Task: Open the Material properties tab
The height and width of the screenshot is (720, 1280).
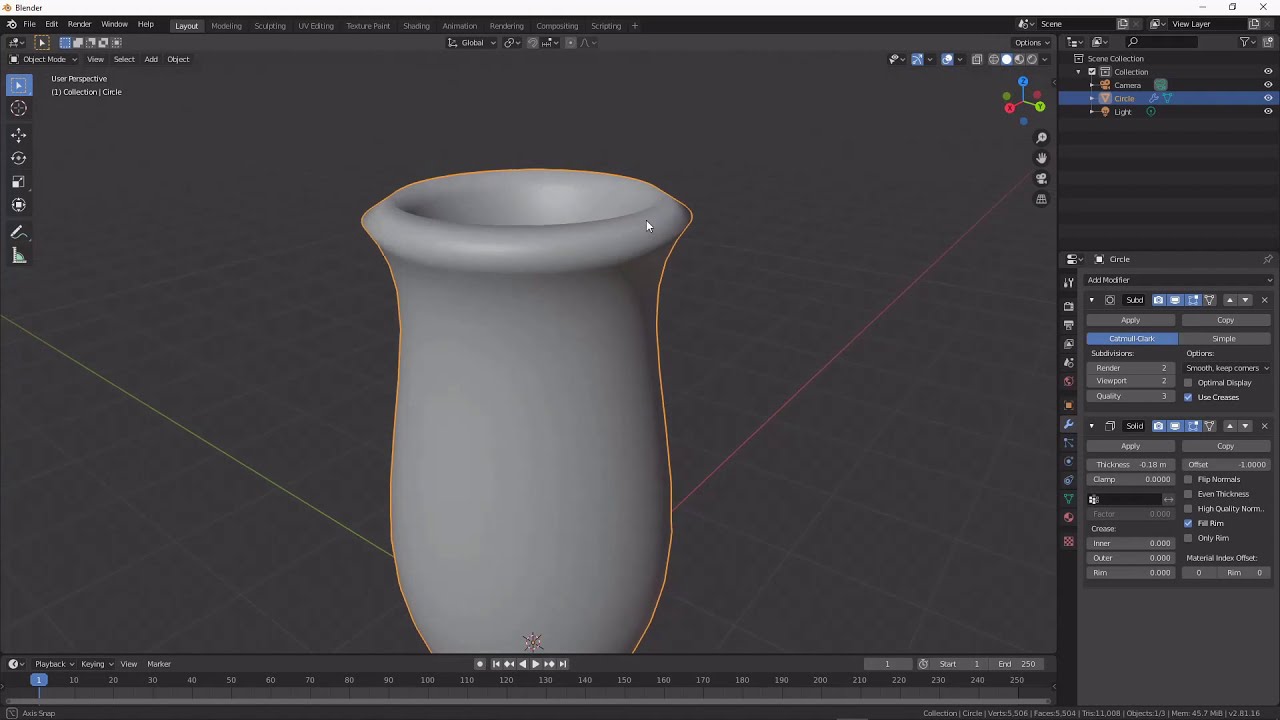Action: 1068,518
